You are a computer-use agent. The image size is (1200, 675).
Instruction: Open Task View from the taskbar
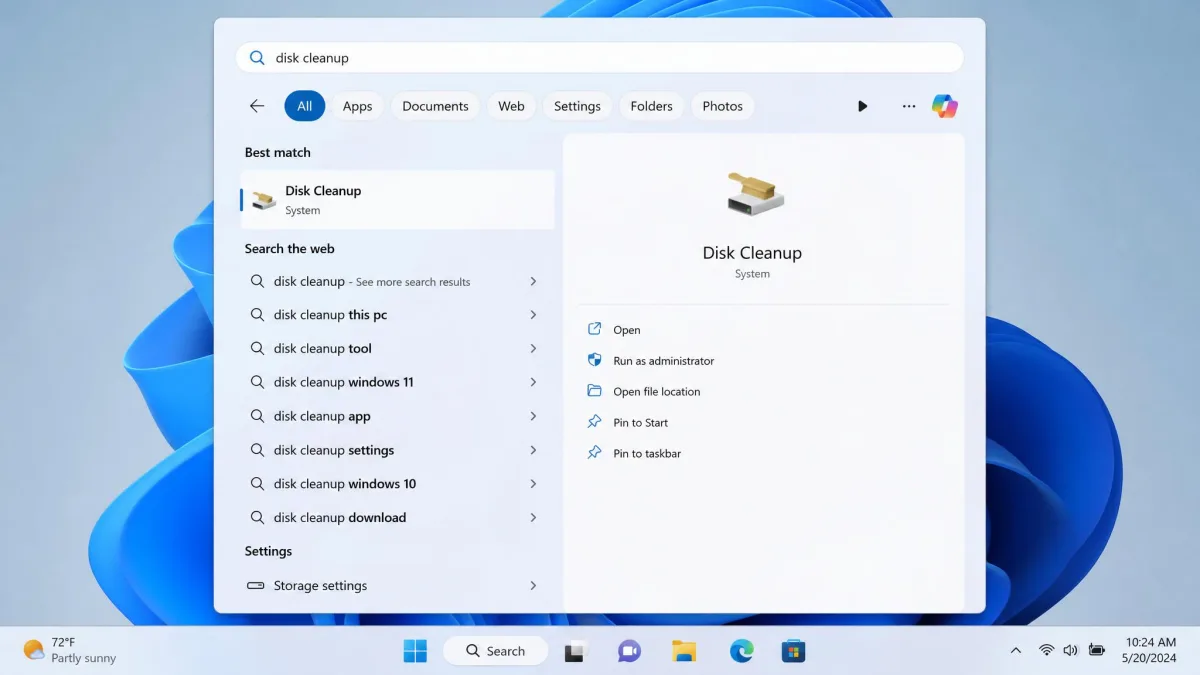[x=575, y=652]
